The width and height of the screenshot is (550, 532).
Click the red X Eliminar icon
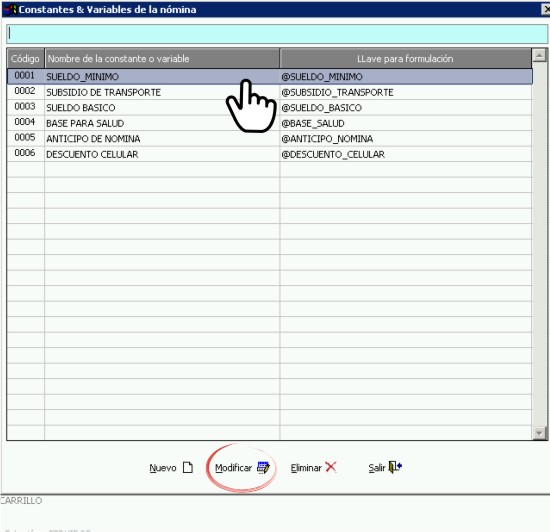(331, 467)
